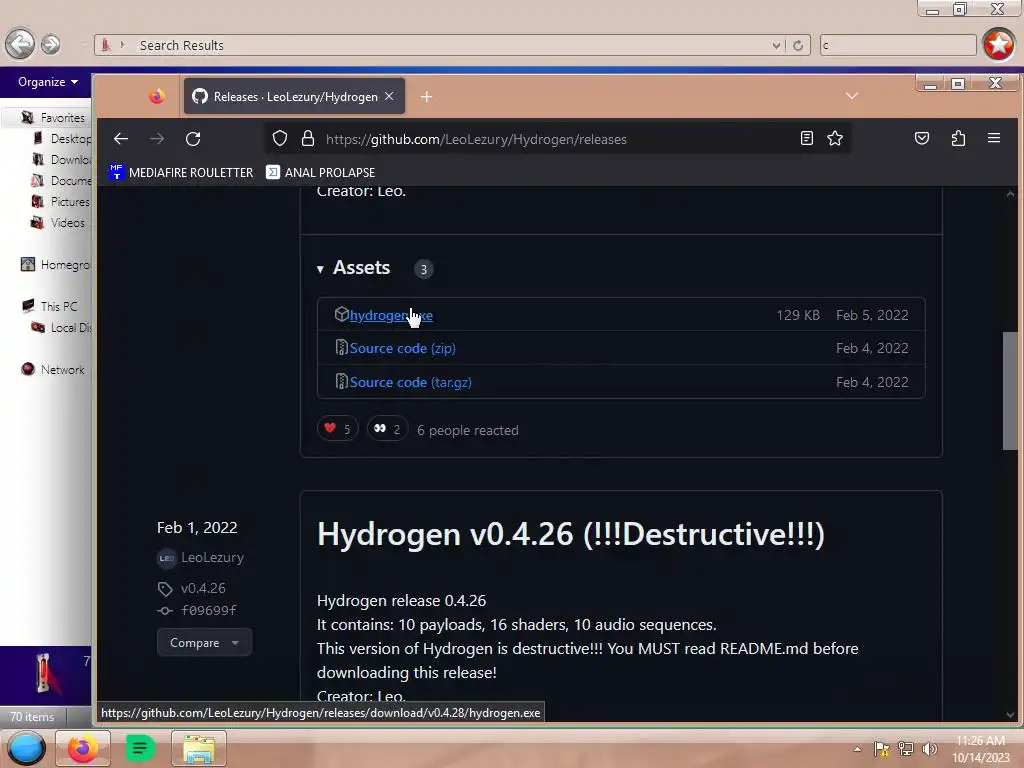Screen dimensions: 1024x768
Task: Bookmark this page with star icon
Action: [835, 138]
